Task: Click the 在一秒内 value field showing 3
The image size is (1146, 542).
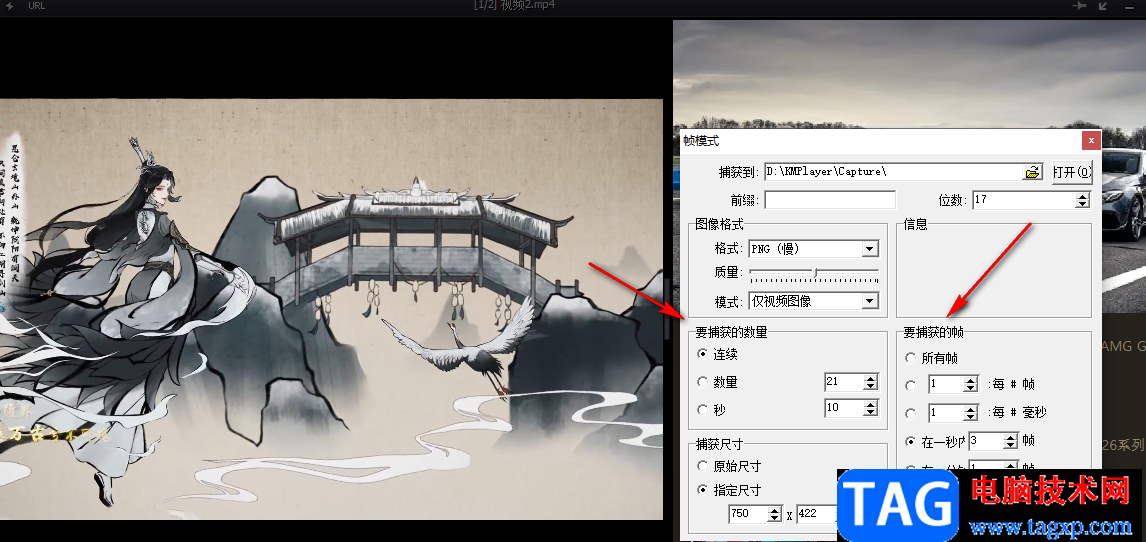Action: [x=987, y=441]
